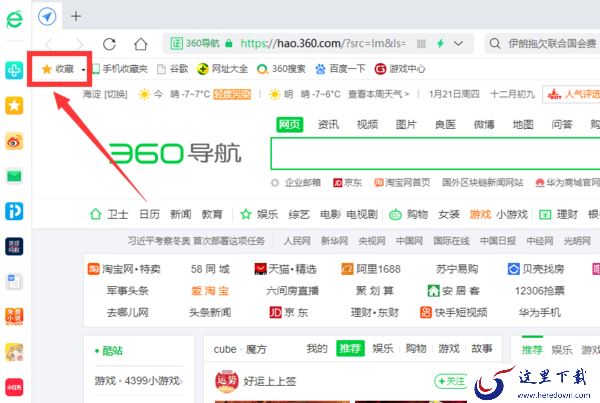Open the sidebar red rounded icon
The height and width of the screenshot is (403, 600).
click(x=14, y=387)
